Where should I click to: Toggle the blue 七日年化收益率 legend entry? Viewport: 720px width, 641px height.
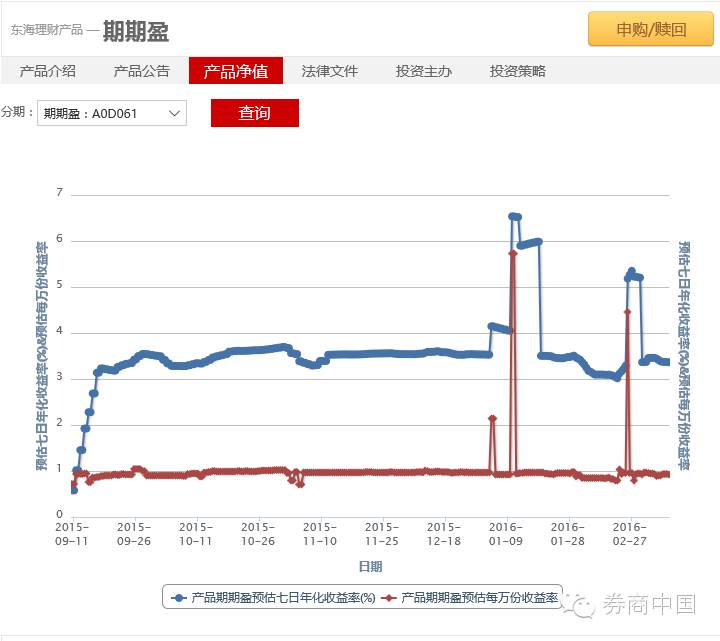pos(273,597)
